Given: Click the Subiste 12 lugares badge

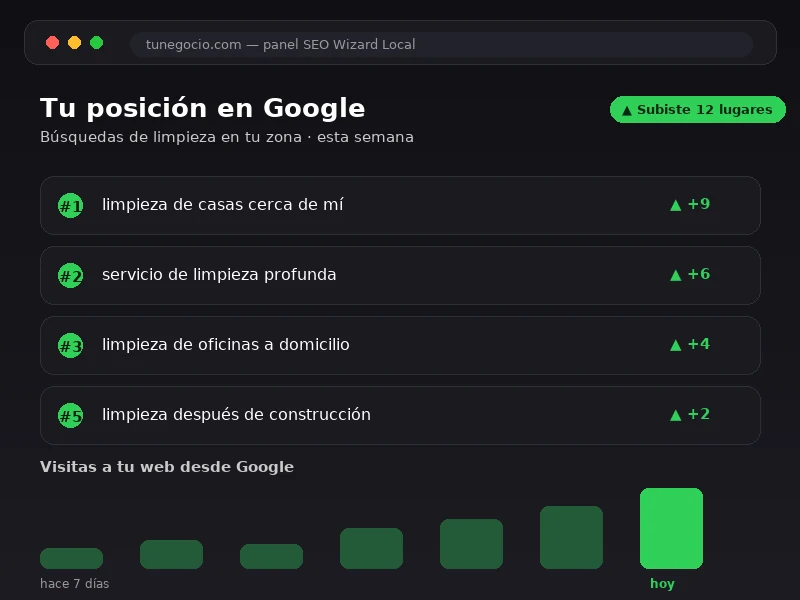Looking at the screenshot, I should coord(697,109).
